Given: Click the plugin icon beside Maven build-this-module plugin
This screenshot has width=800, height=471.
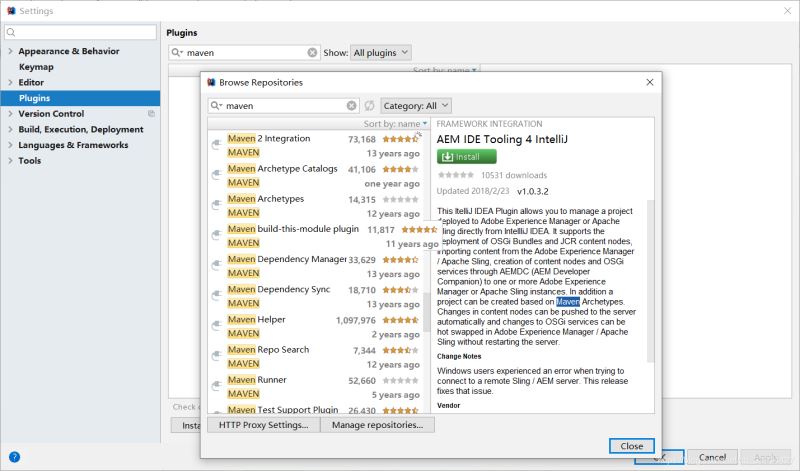Looking at the screenshot, I should 217,235.
